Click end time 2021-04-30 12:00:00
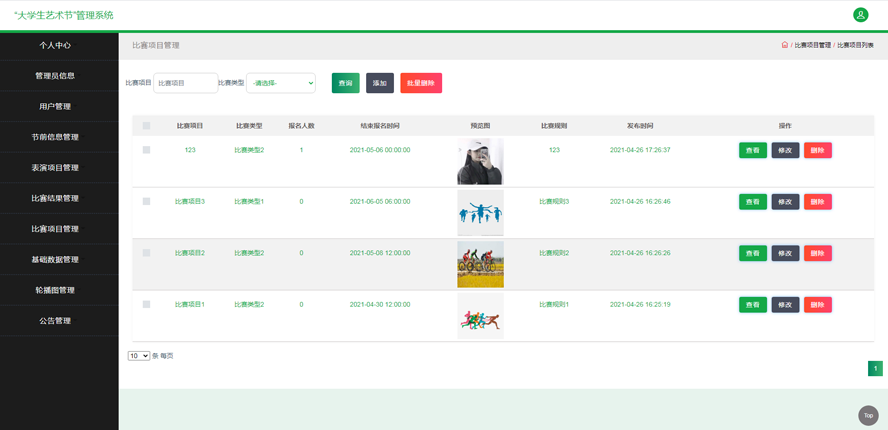This screenshot has width=888, height=430. coord(380,304)
